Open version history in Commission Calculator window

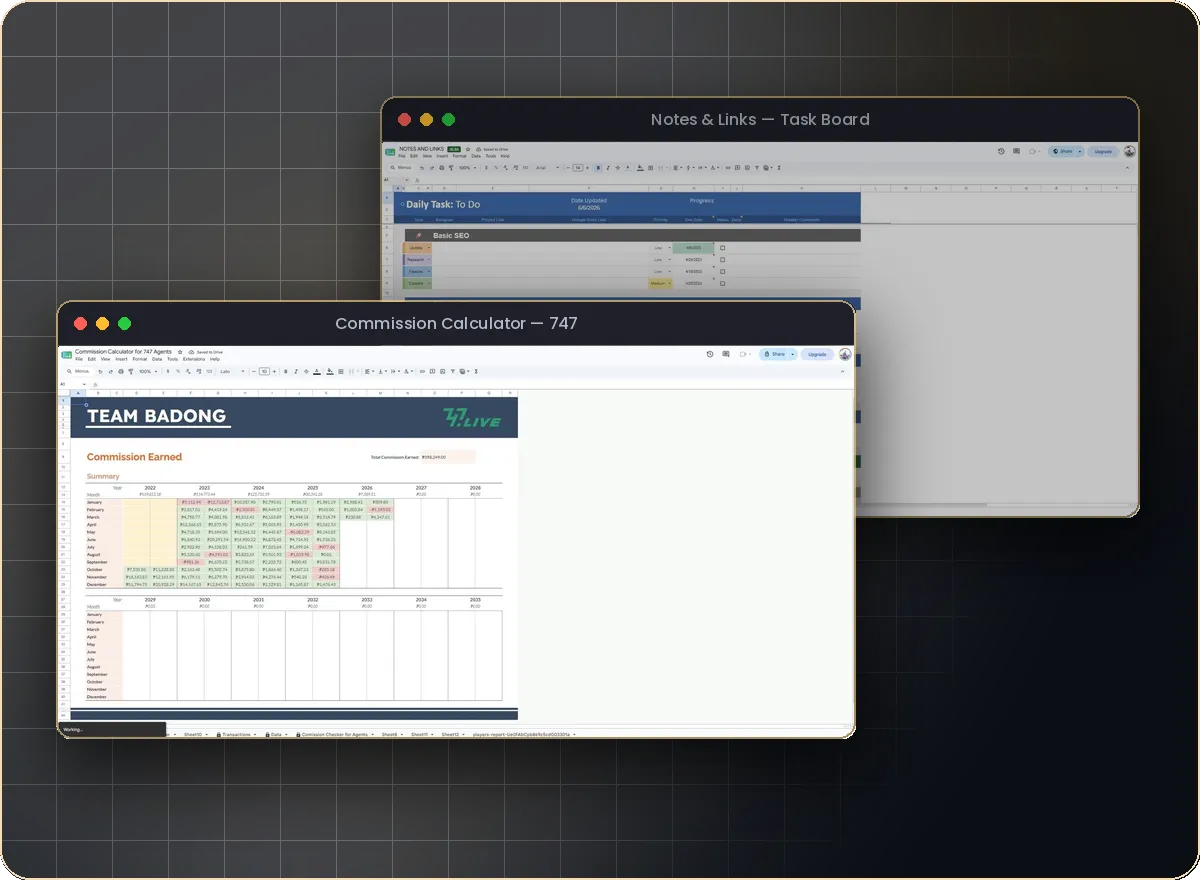pyautogui.click(x=710, y=354)
